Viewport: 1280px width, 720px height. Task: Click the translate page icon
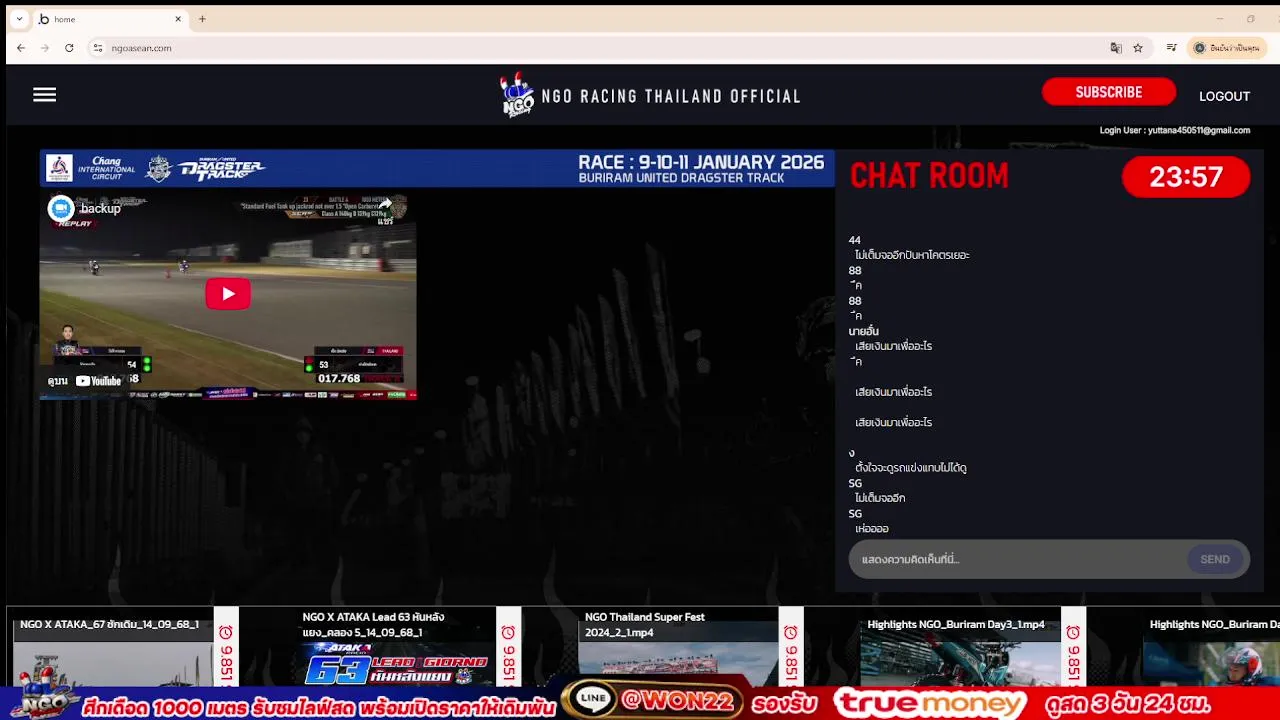(1116, 48)
